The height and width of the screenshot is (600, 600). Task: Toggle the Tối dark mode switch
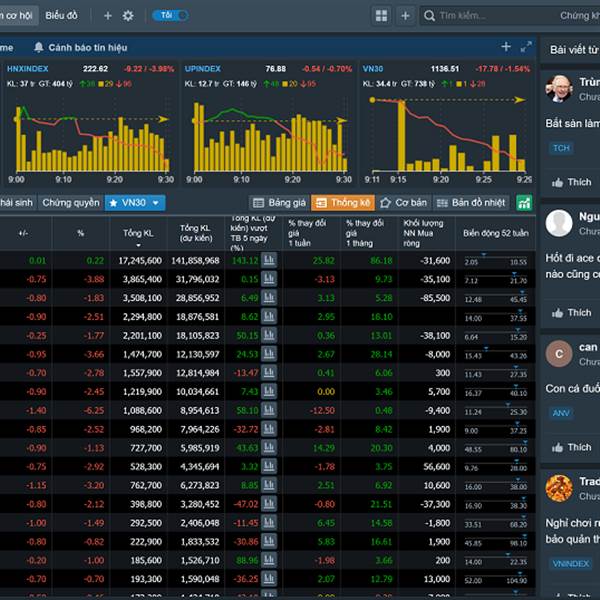[170, 15]
